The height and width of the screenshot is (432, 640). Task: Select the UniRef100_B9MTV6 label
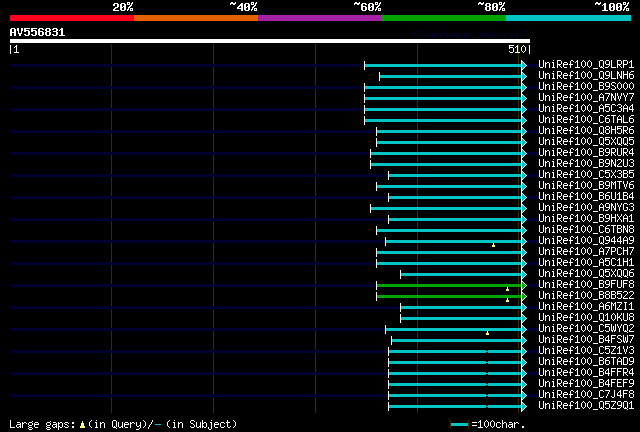click(586, 186)
